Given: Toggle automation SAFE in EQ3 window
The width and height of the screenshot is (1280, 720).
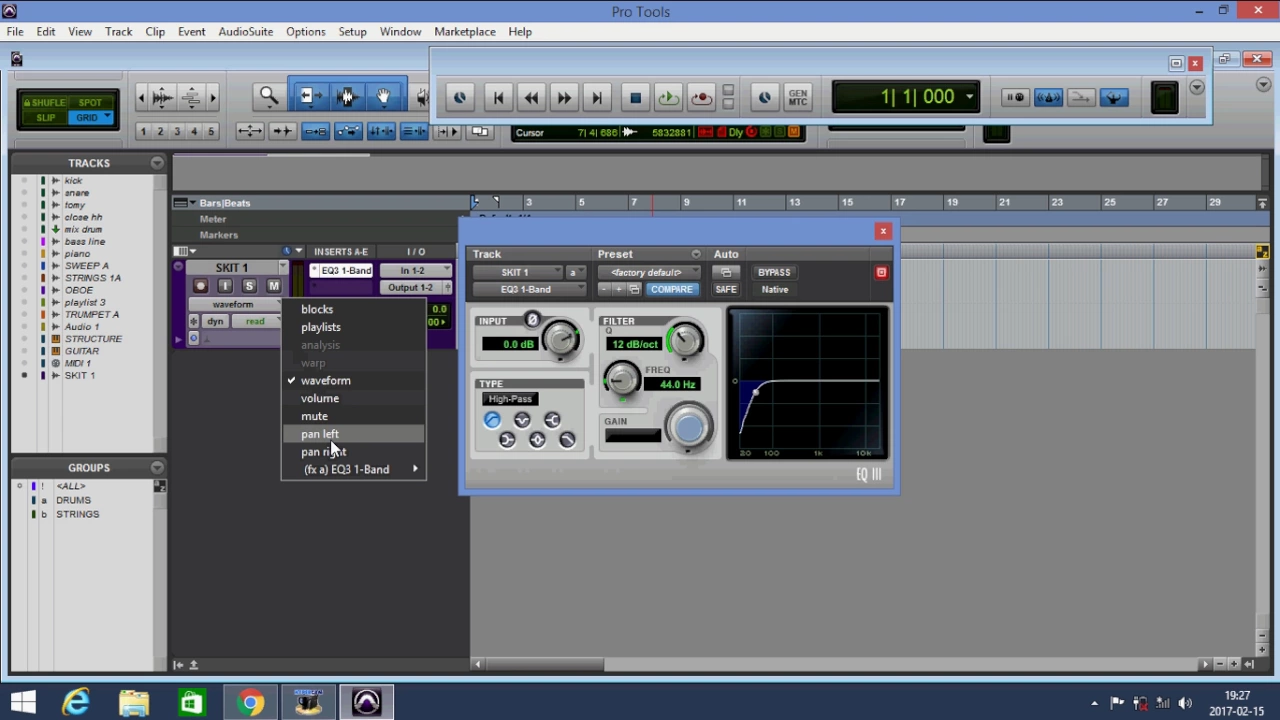Looking at the screenshot, I should (726, 290).
